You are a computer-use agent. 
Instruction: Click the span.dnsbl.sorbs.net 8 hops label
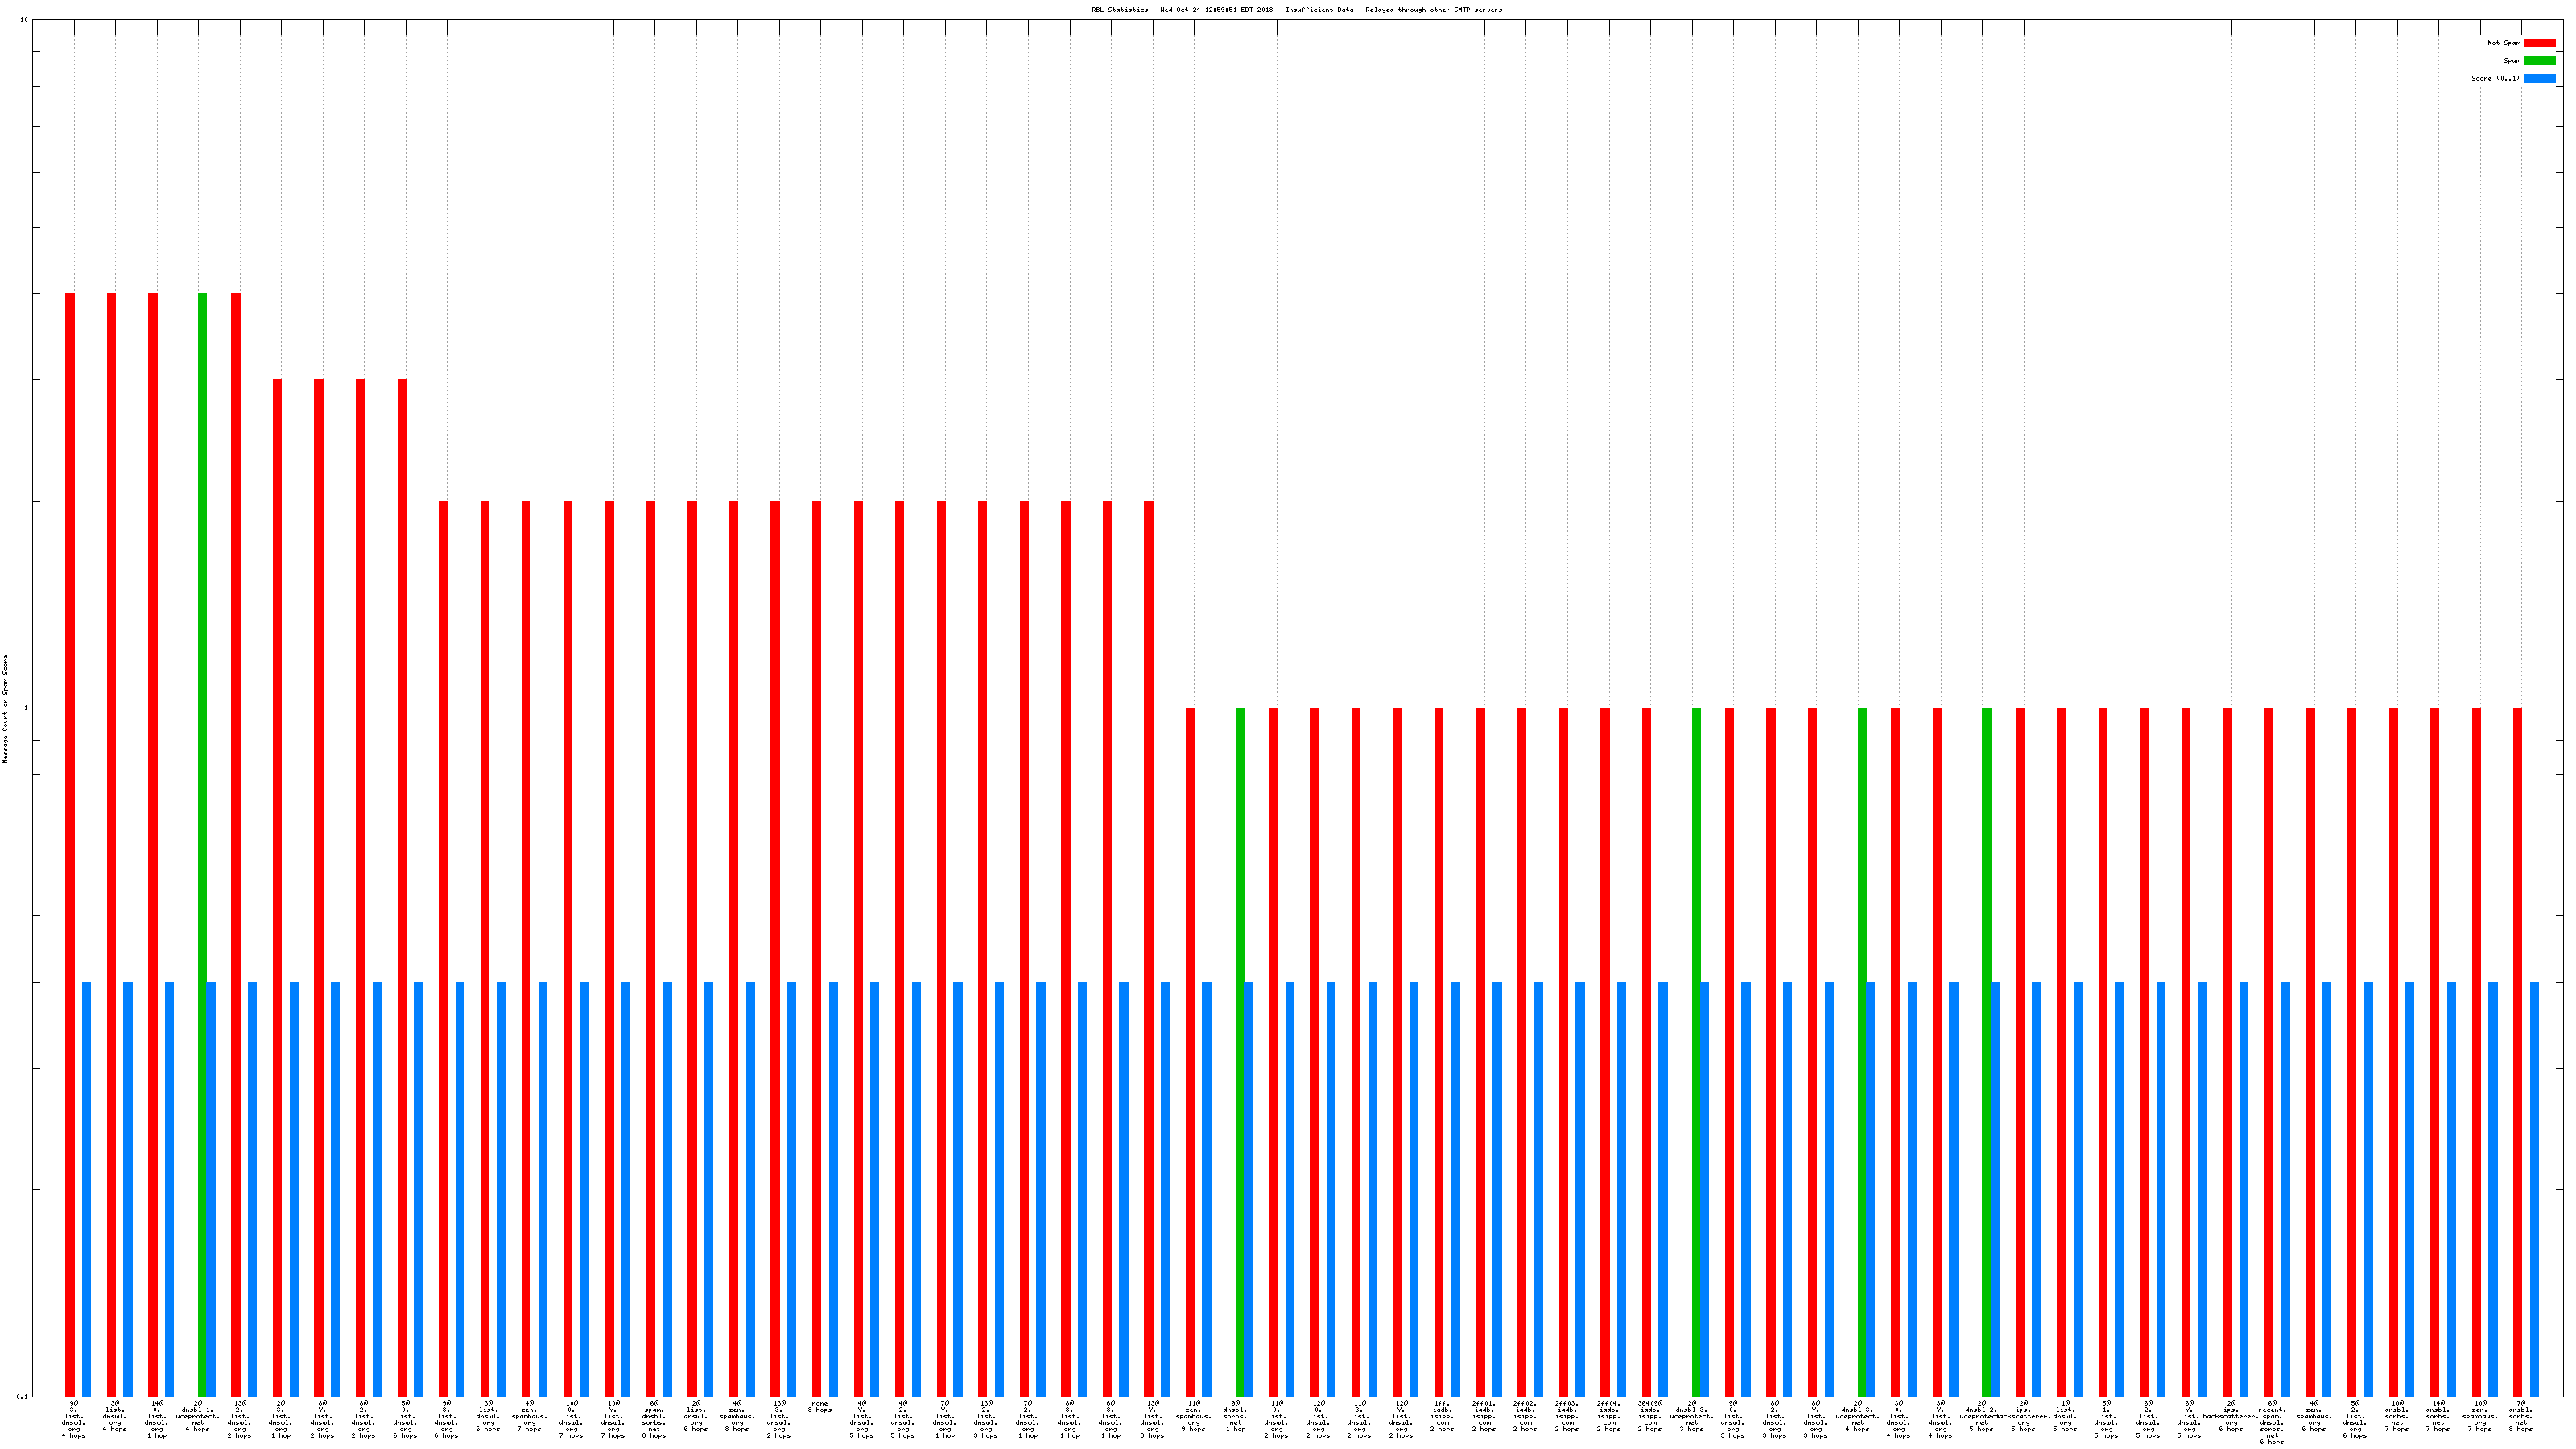pyautogui.click(x=654, y=1419)
